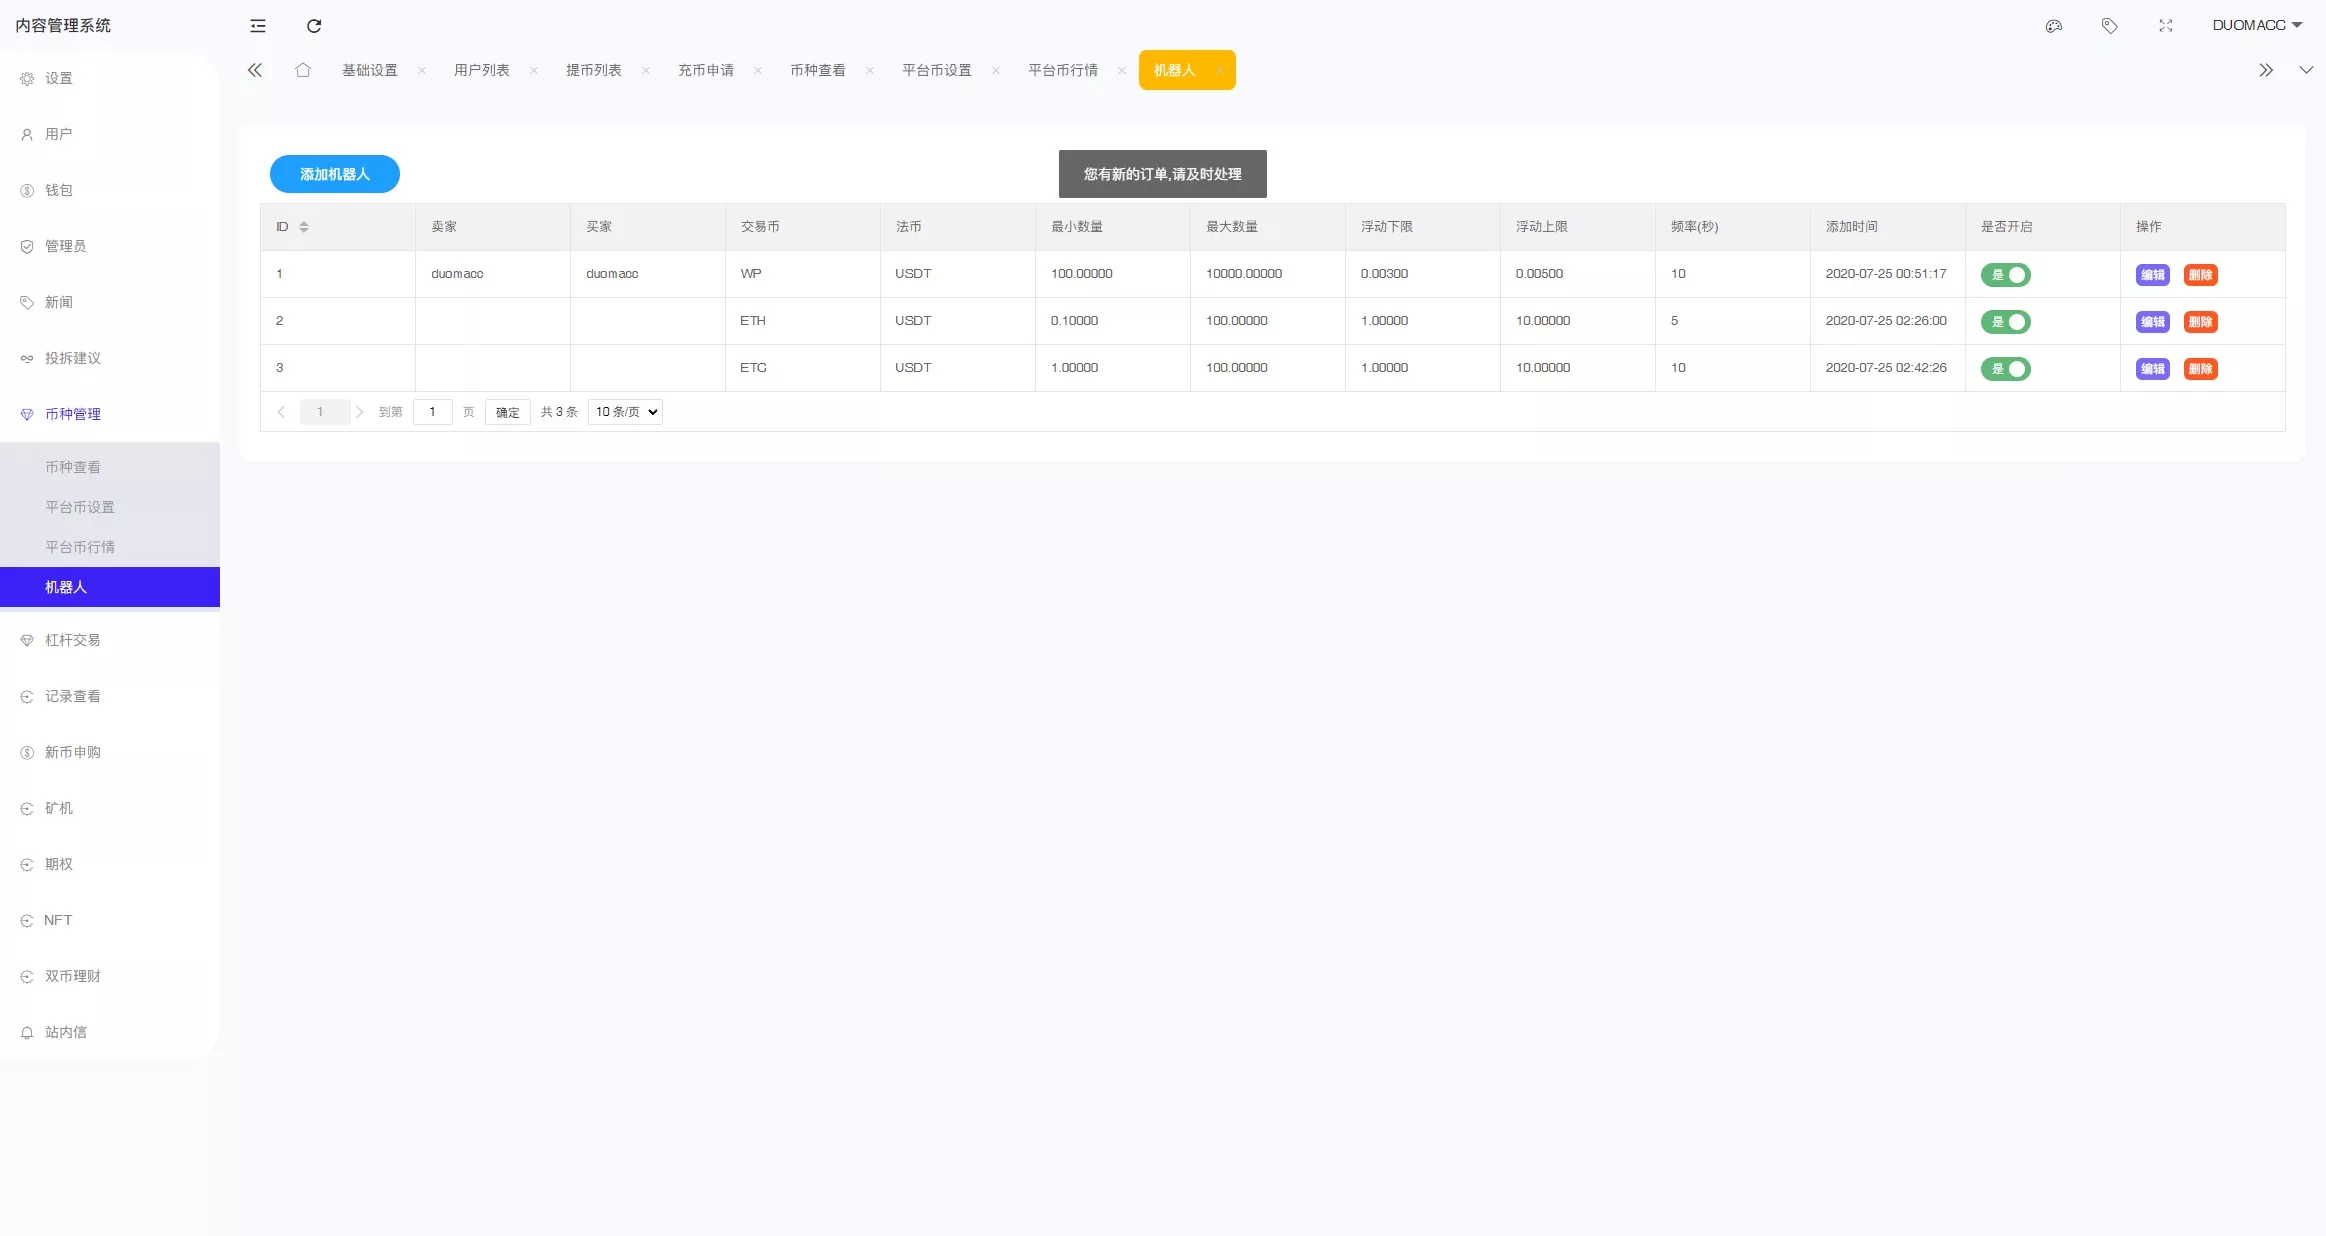Screen dimensions: 2326x1236
Task: Toggle enabled switch for ETH robot
Action: [x=2005, y=322]
